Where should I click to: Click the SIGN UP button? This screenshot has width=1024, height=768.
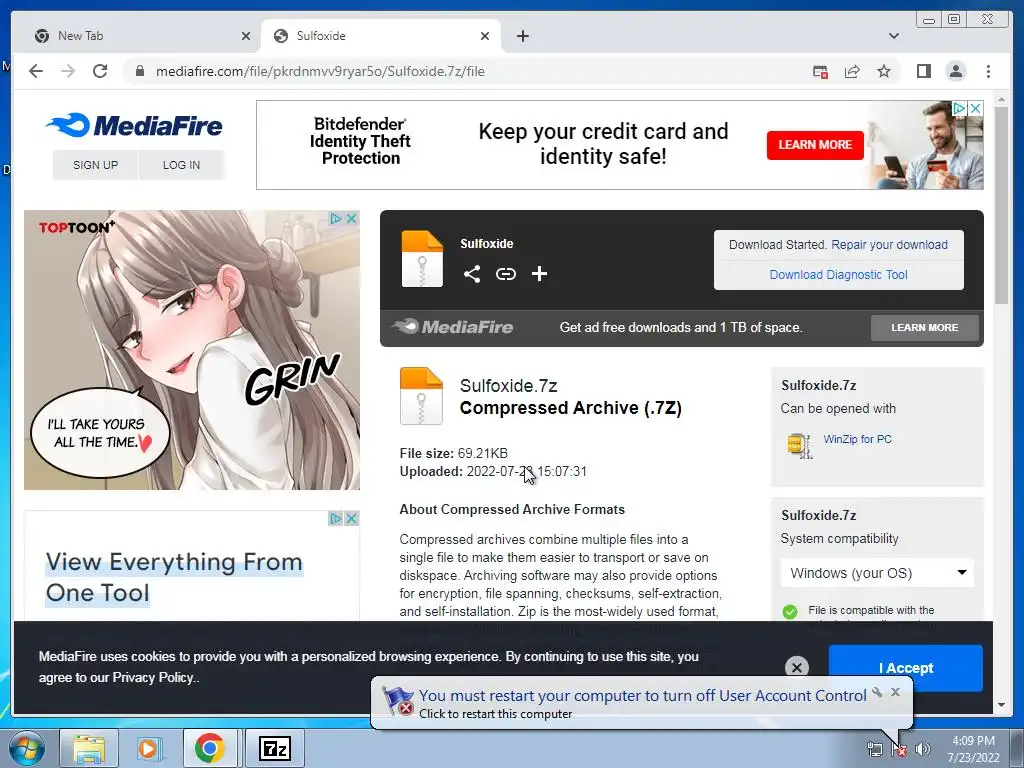pos(95,165)
